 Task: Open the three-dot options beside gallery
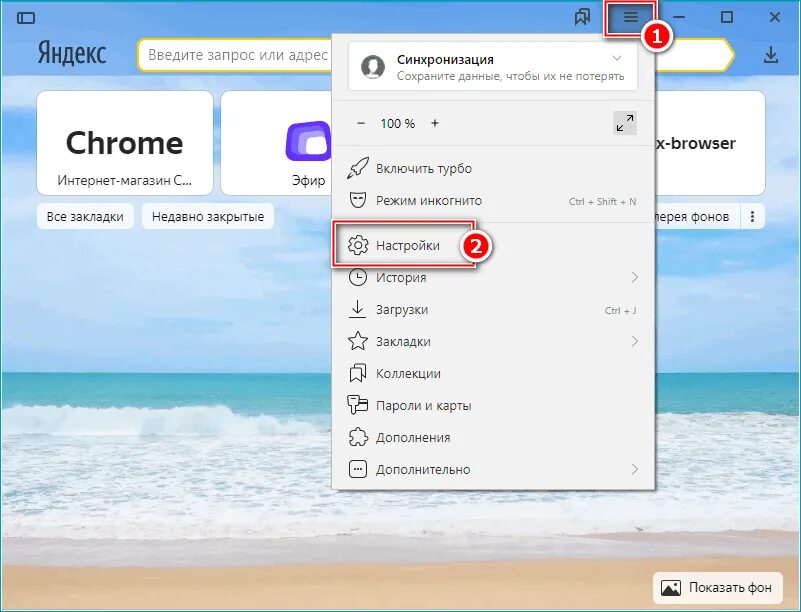click(752, 217)
